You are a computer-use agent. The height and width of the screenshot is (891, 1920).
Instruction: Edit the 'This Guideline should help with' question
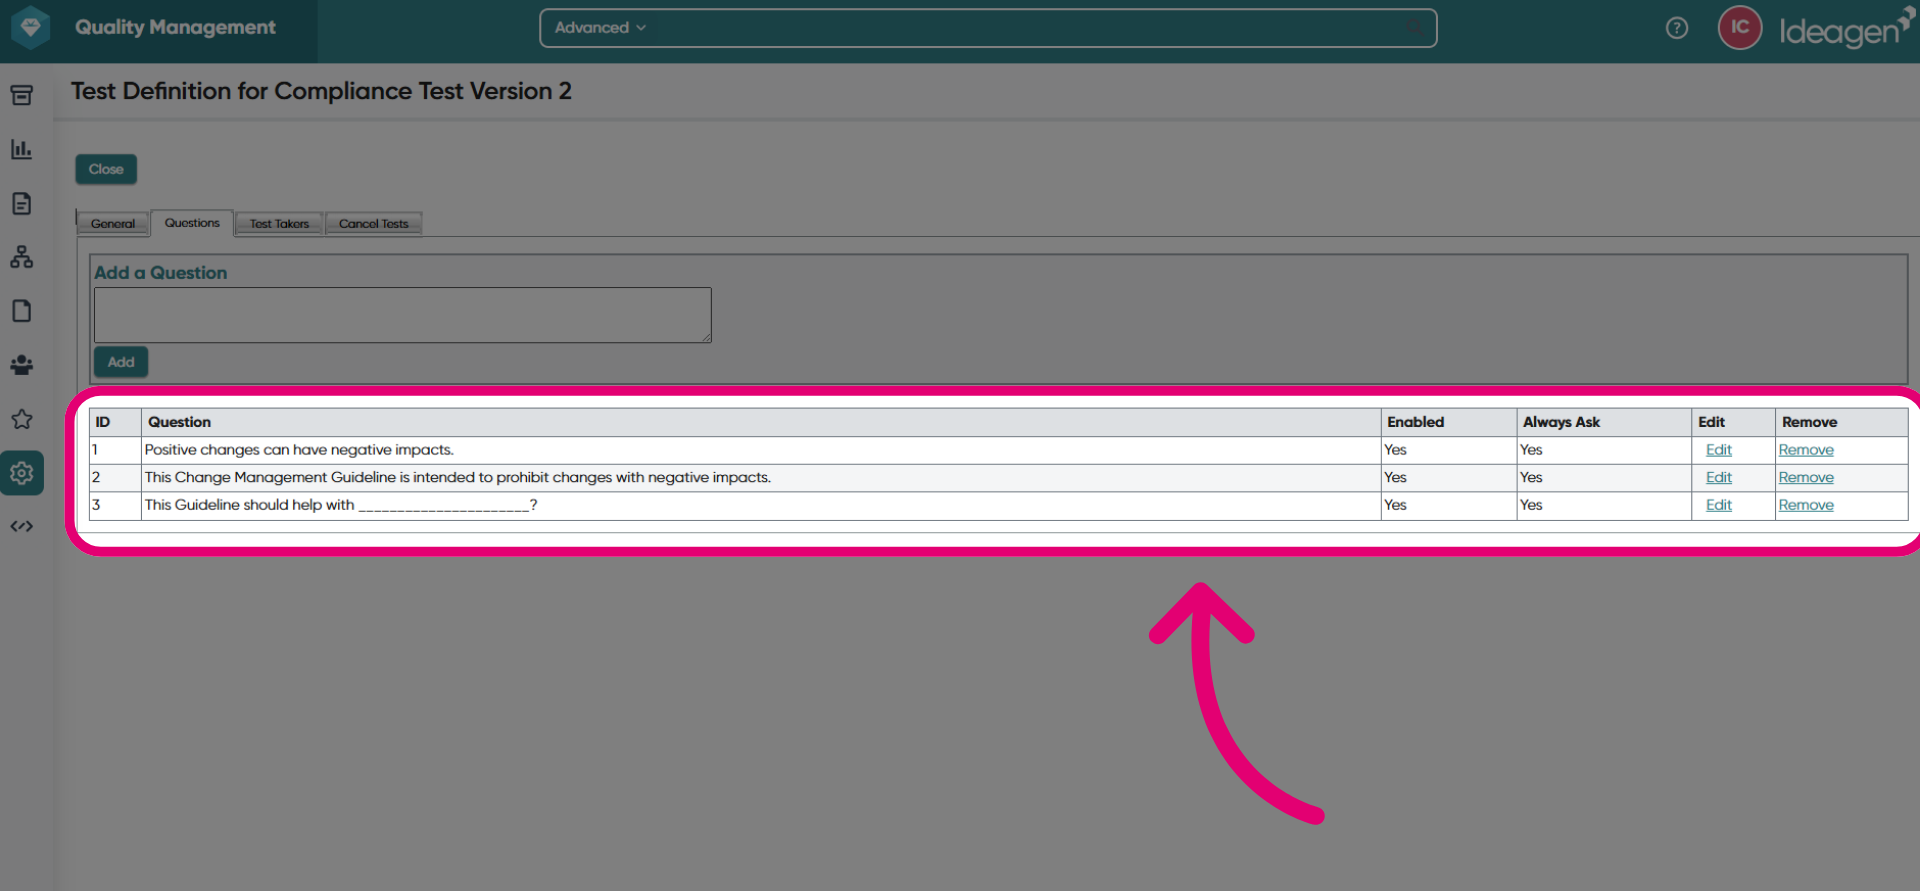point(1718,505)
